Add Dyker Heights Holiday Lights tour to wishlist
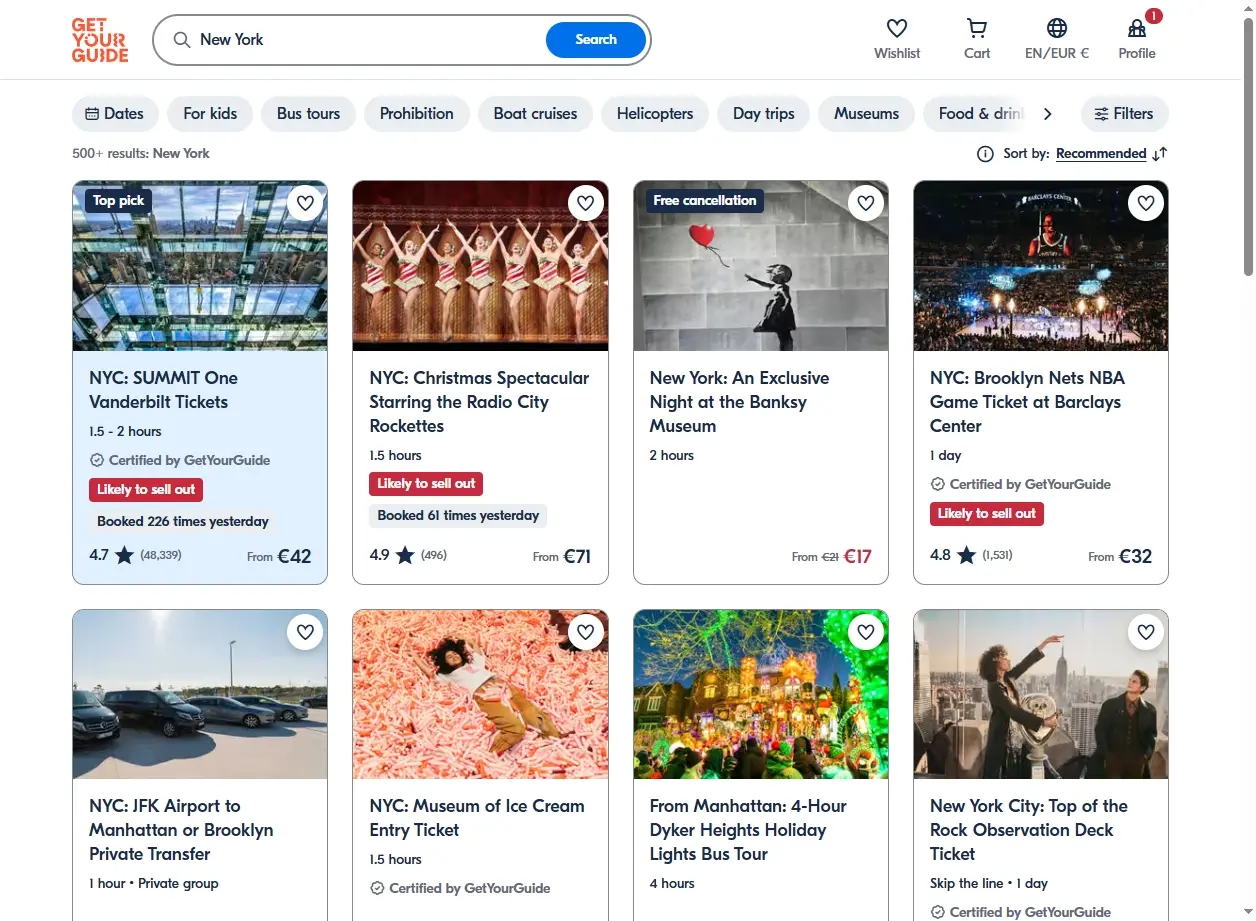This screenshot has height=921, width=1256. (x=866, y=632)
